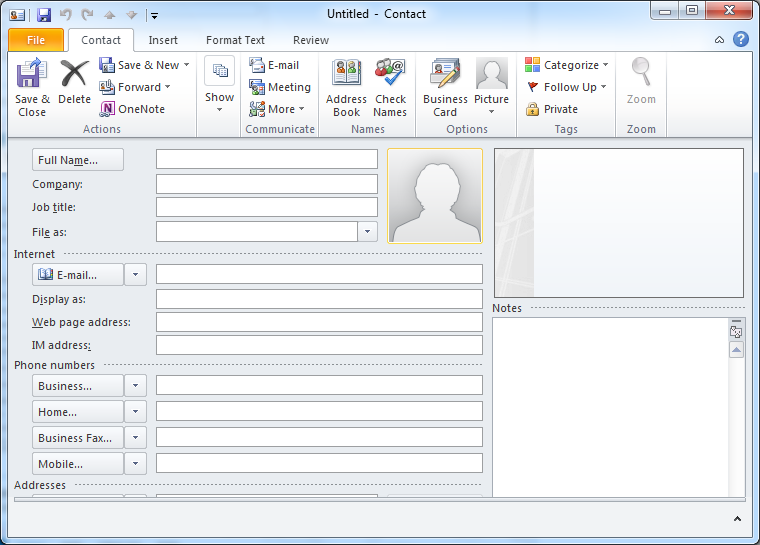Viewport: 760px width, 545px height.
Task: Go to Previous Item arrow
Action: click(110, 15)
